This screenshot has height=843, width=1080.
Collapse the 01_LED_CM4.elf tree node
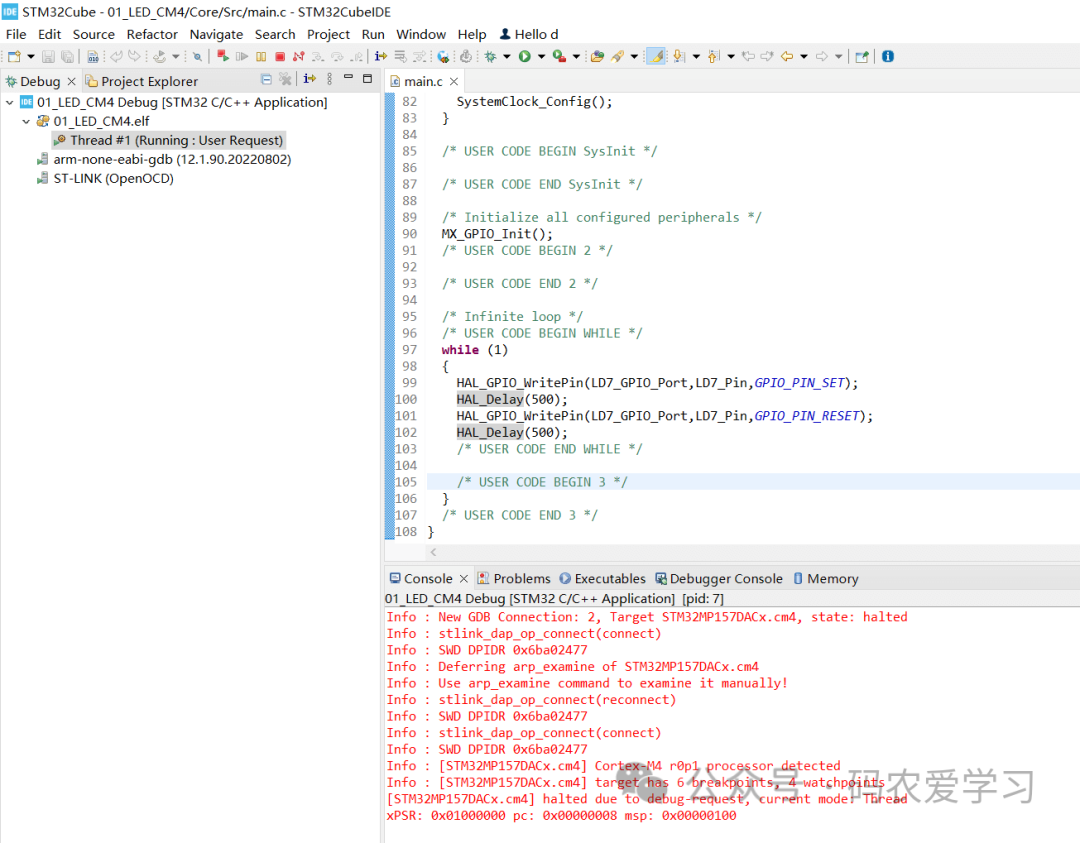[x=26, y=121]
